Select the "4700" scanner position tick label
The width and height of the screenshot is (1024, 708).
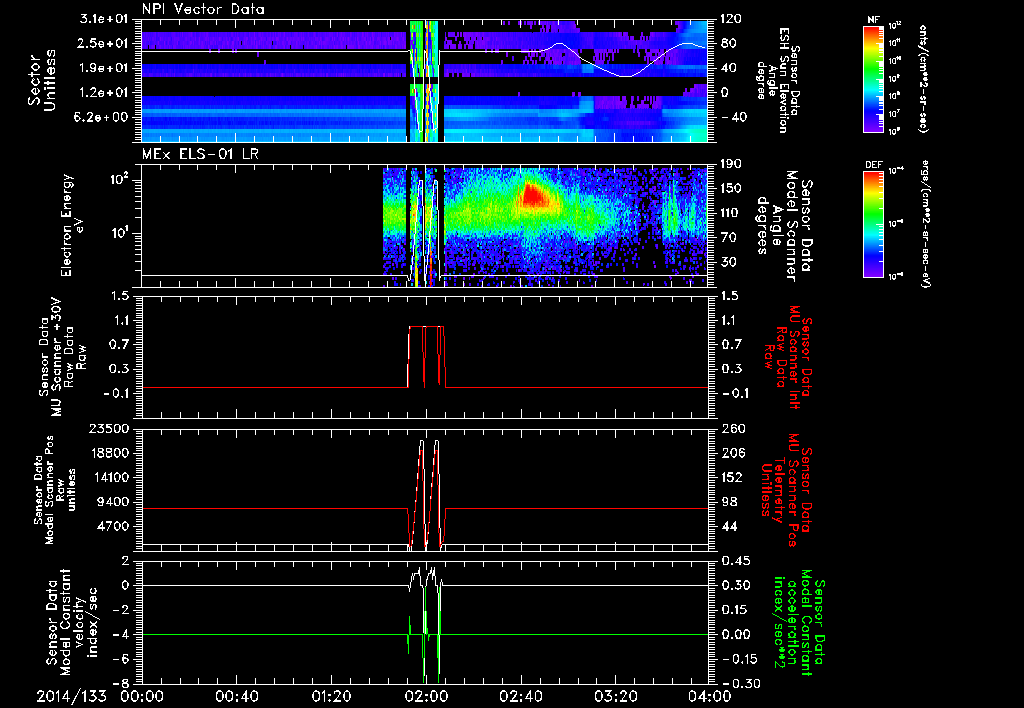pos(115,526)
